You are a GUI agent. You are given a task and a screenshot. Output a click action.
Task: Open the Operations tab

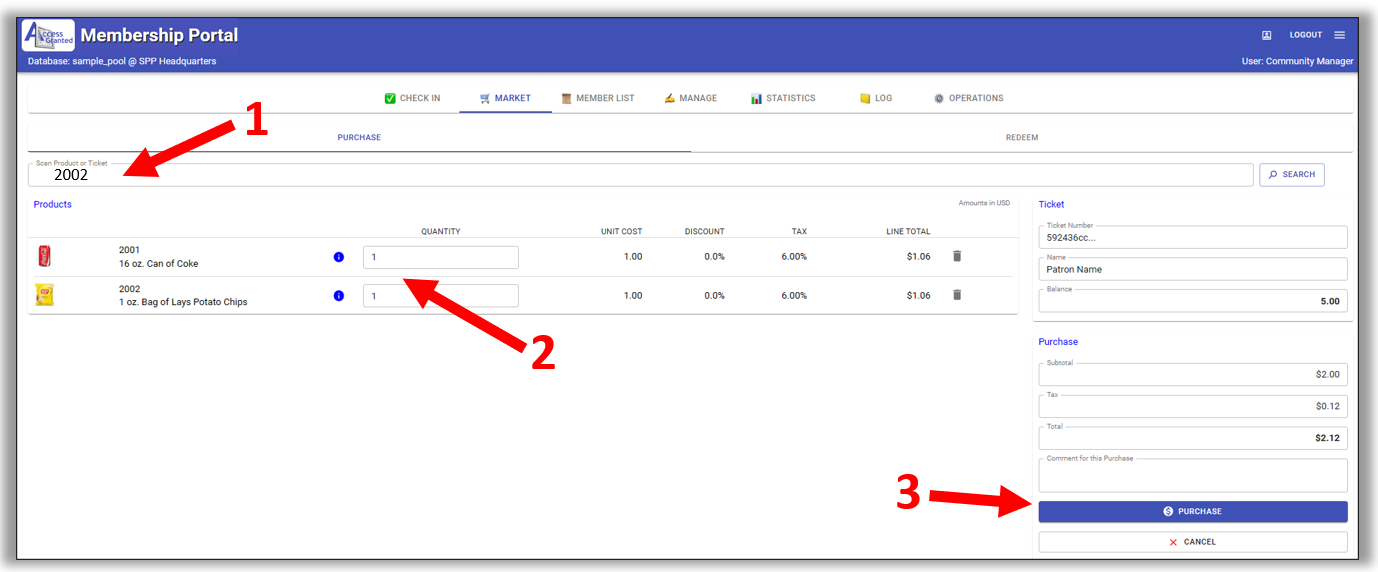click(968, 98)
